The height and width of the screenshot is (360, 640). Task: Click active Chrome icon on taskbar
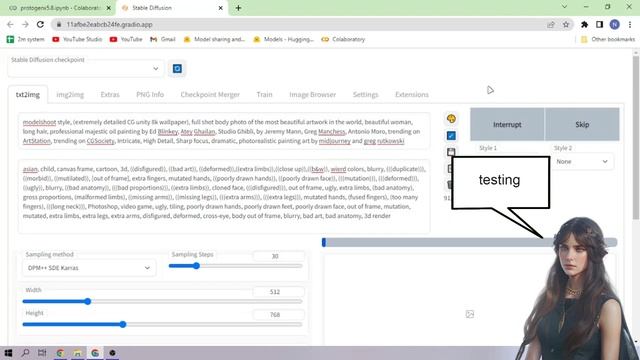coord(95,353)
